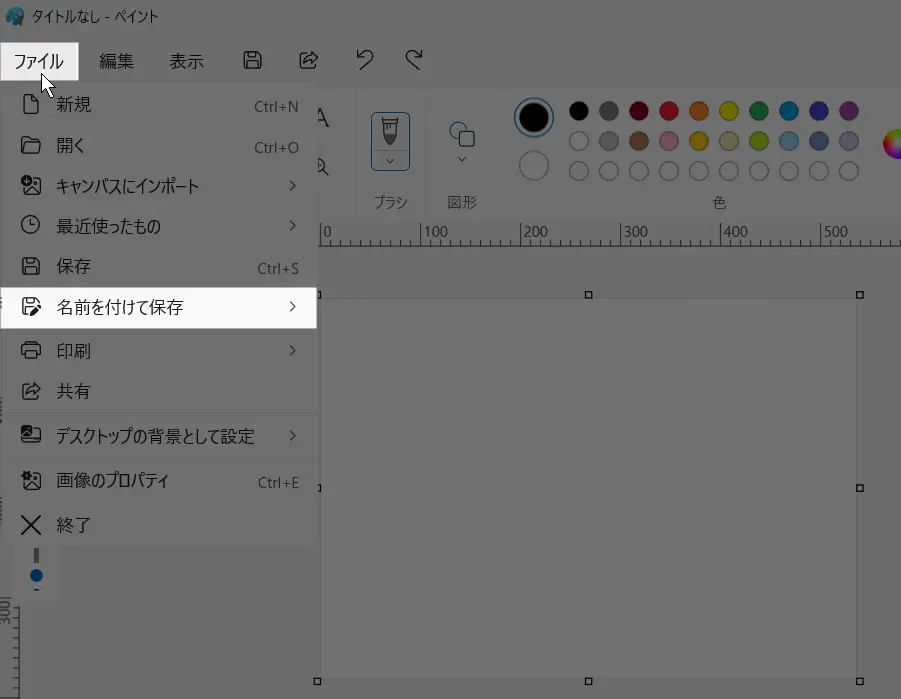Pick the lime green swatch in second row
The width and height of the screenshot is (901, 699).
click(758, 141)
